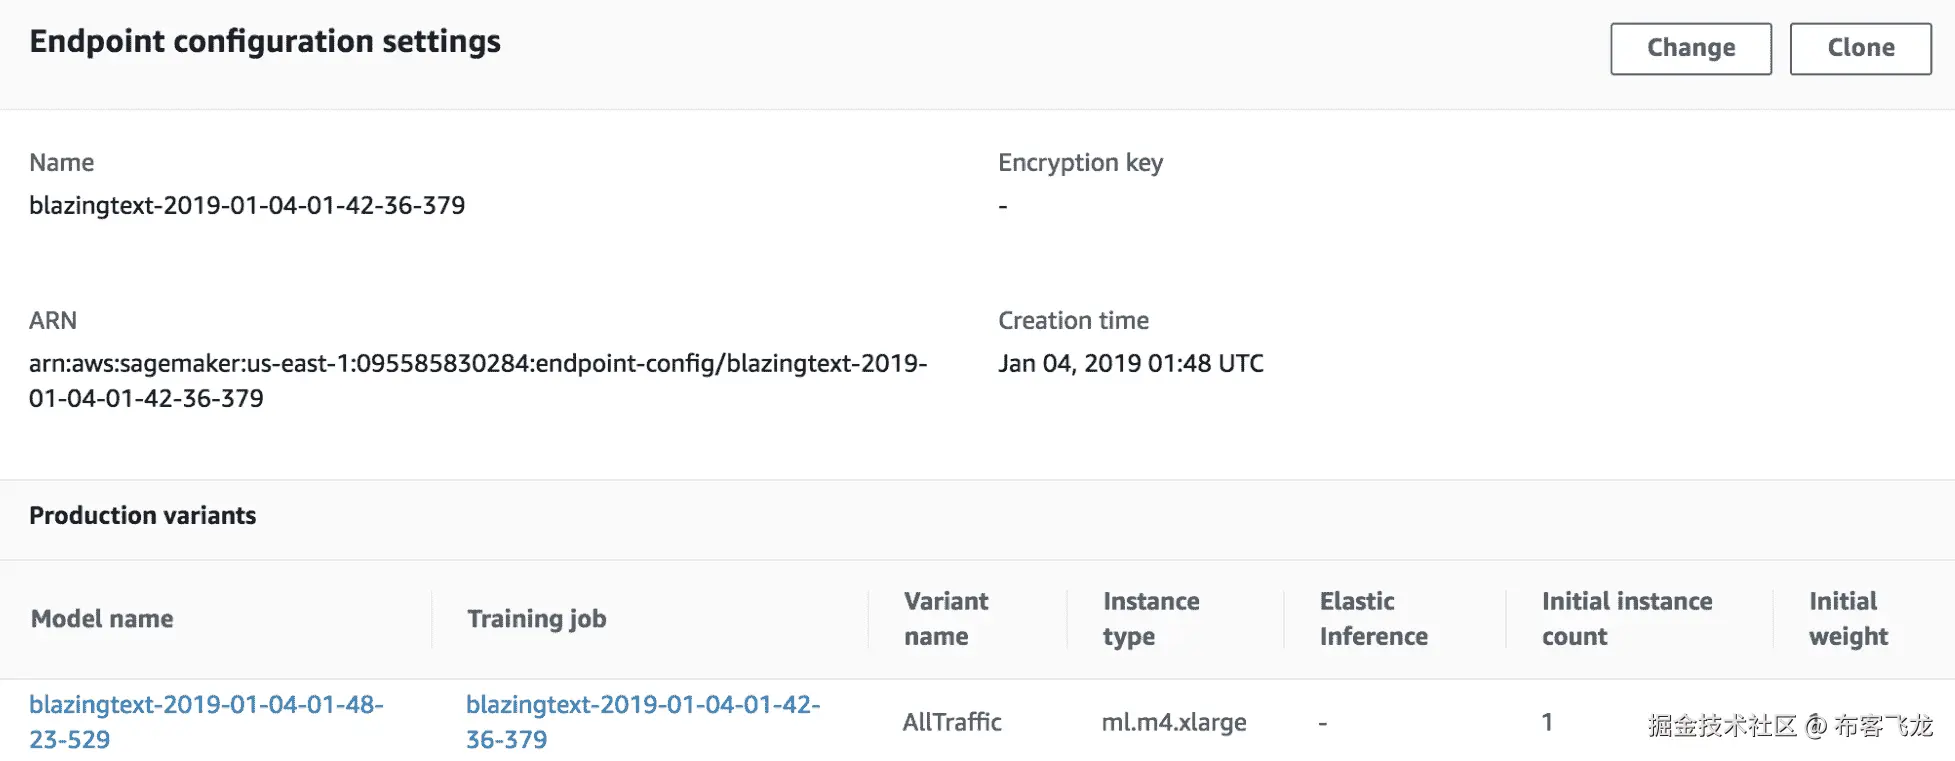1955x761 pixels.
Task: Click the Production variants section heading
Action: (143, 515)
